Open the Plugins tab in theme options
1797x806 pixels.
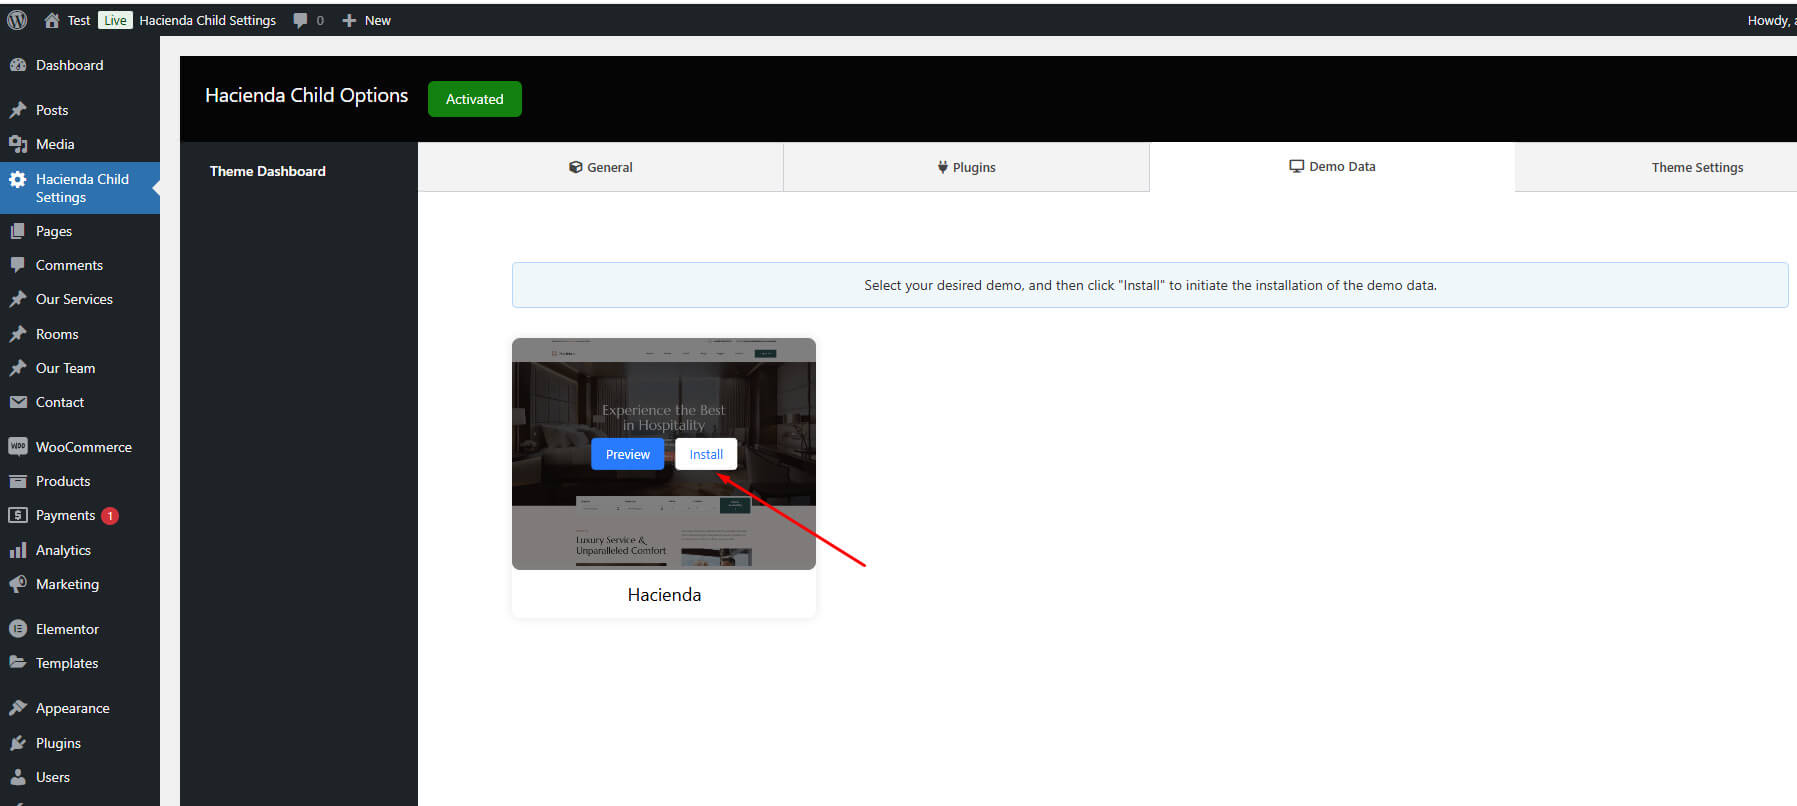pyautogui.click(x=966, y=167)
